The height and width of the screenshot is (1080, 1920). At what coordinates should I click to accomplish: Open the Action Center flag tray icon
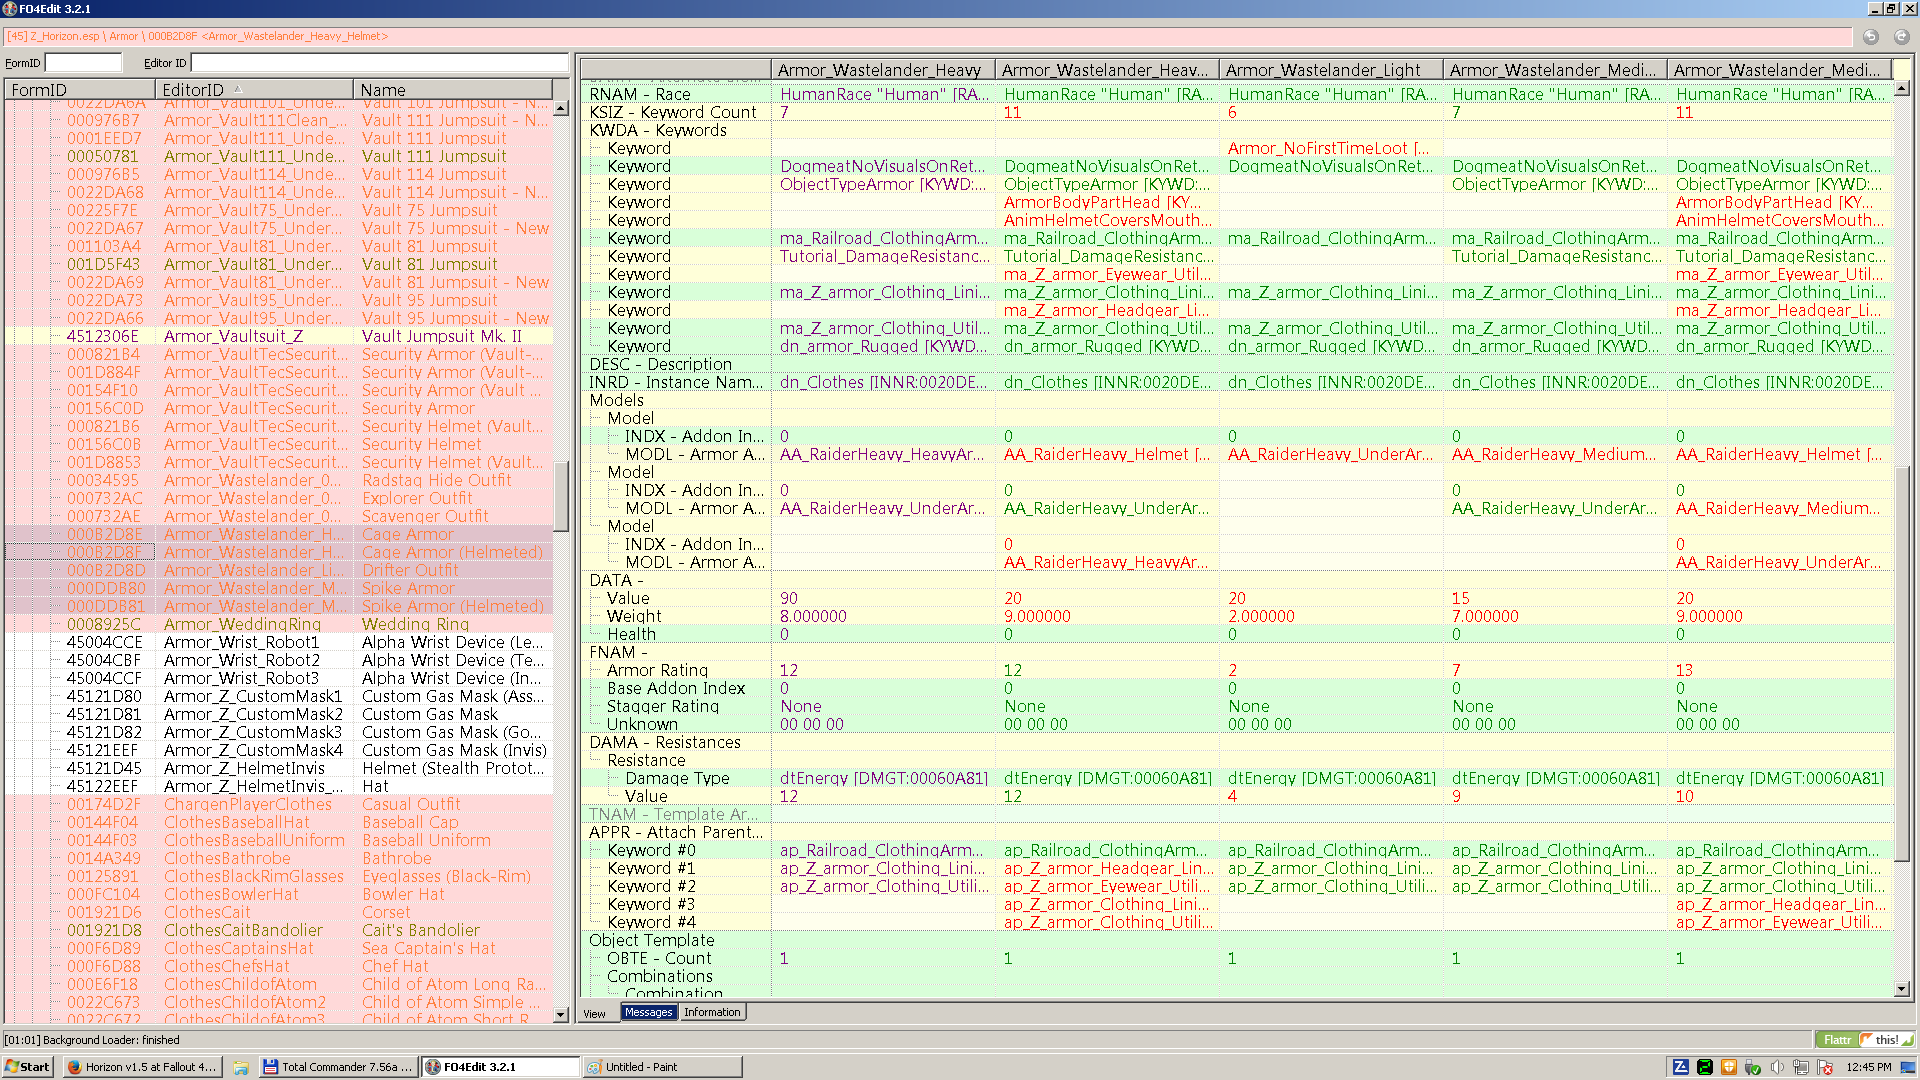(x=1825, y=1067)
